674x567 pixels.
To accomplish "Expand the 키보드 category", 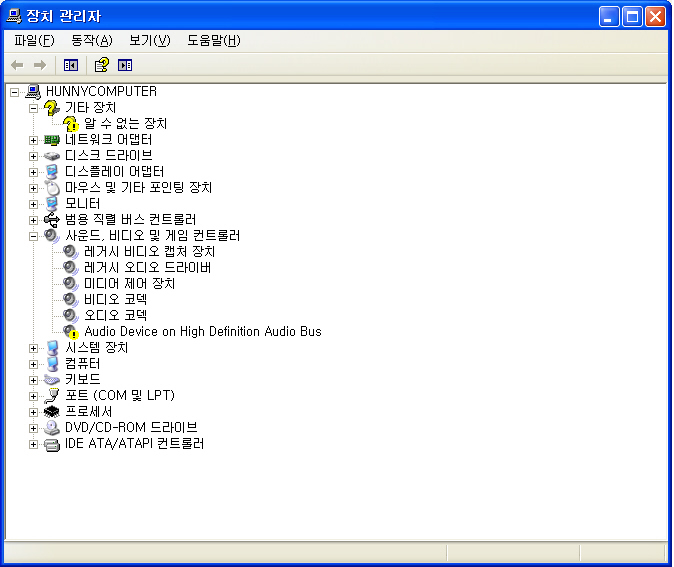I will tap(33, 380).
